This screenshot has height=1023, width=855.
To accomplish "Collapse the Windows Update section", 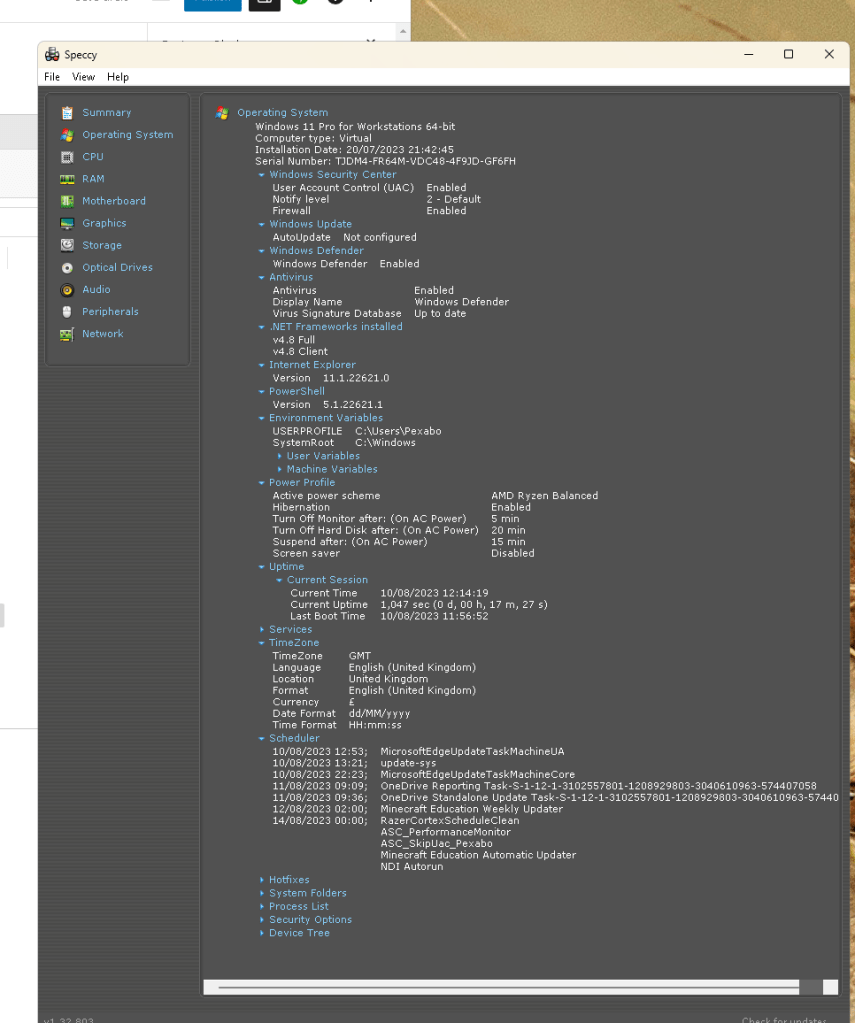I will [261, 224].
